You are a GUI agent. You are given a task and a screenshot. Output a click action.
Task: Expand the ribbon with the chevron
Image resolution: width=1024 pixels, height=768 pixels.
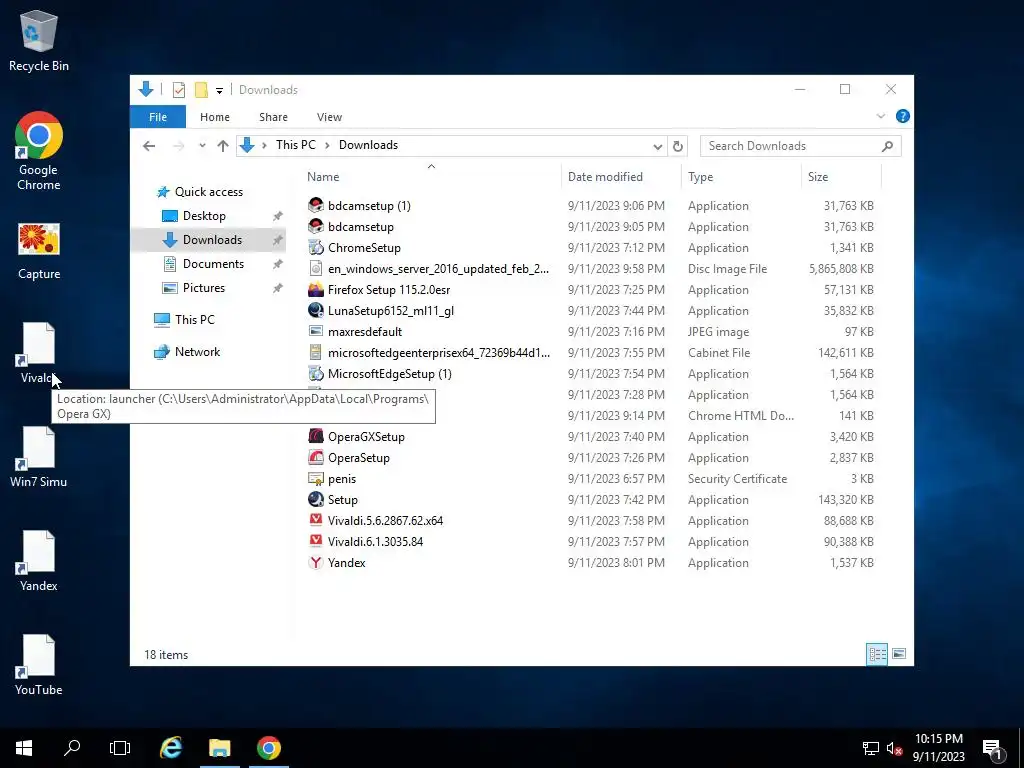[880, 116]
